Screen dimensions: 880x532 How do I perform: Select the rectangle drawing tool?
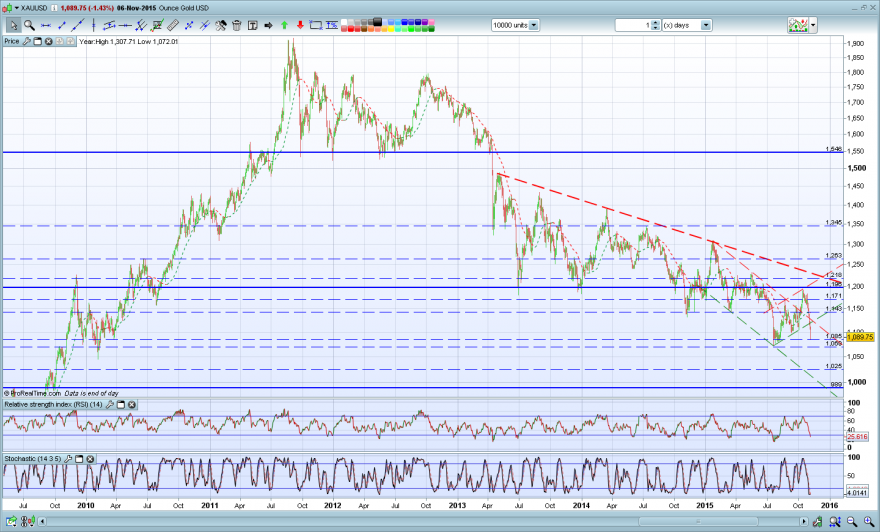[316, 25]
